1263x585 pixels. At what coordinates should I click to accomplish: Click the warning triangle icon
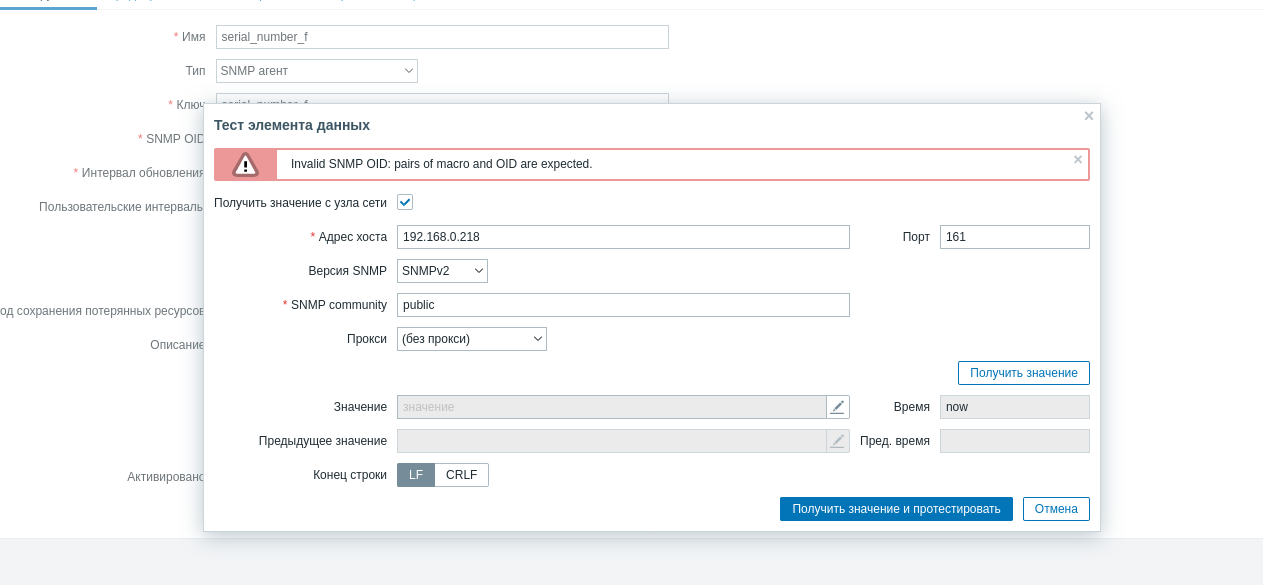pyautogui.click(x=245, y=164)
